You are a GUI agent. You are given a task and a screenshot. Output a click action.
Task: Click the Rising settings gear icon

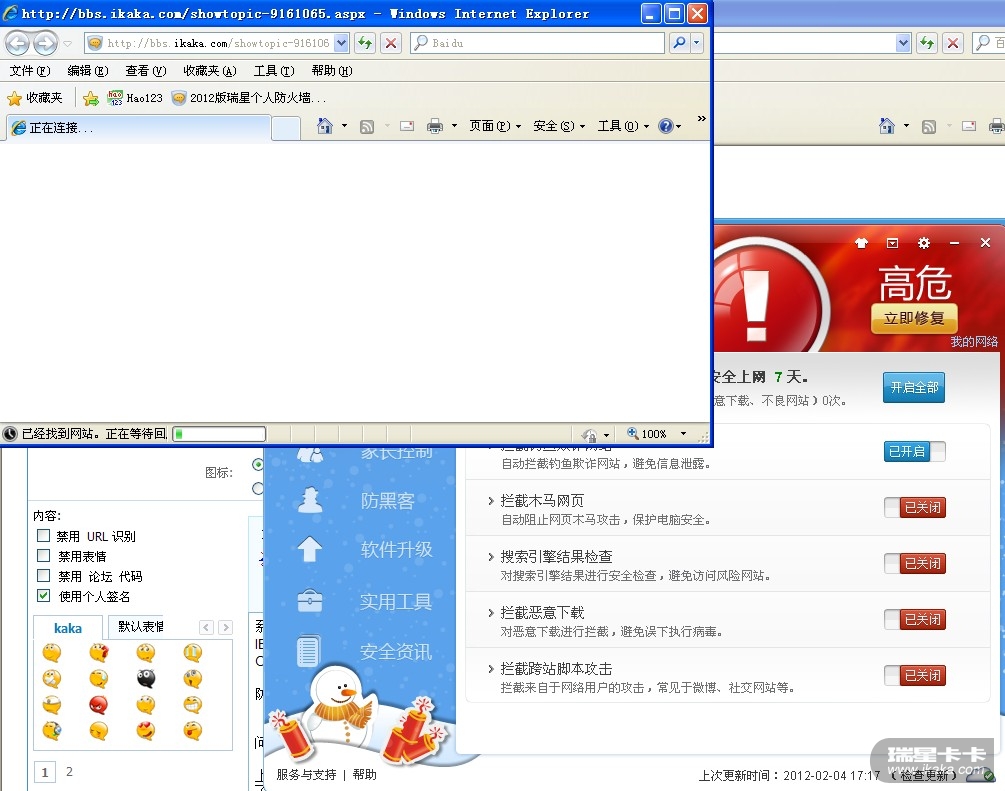[924, 243]
